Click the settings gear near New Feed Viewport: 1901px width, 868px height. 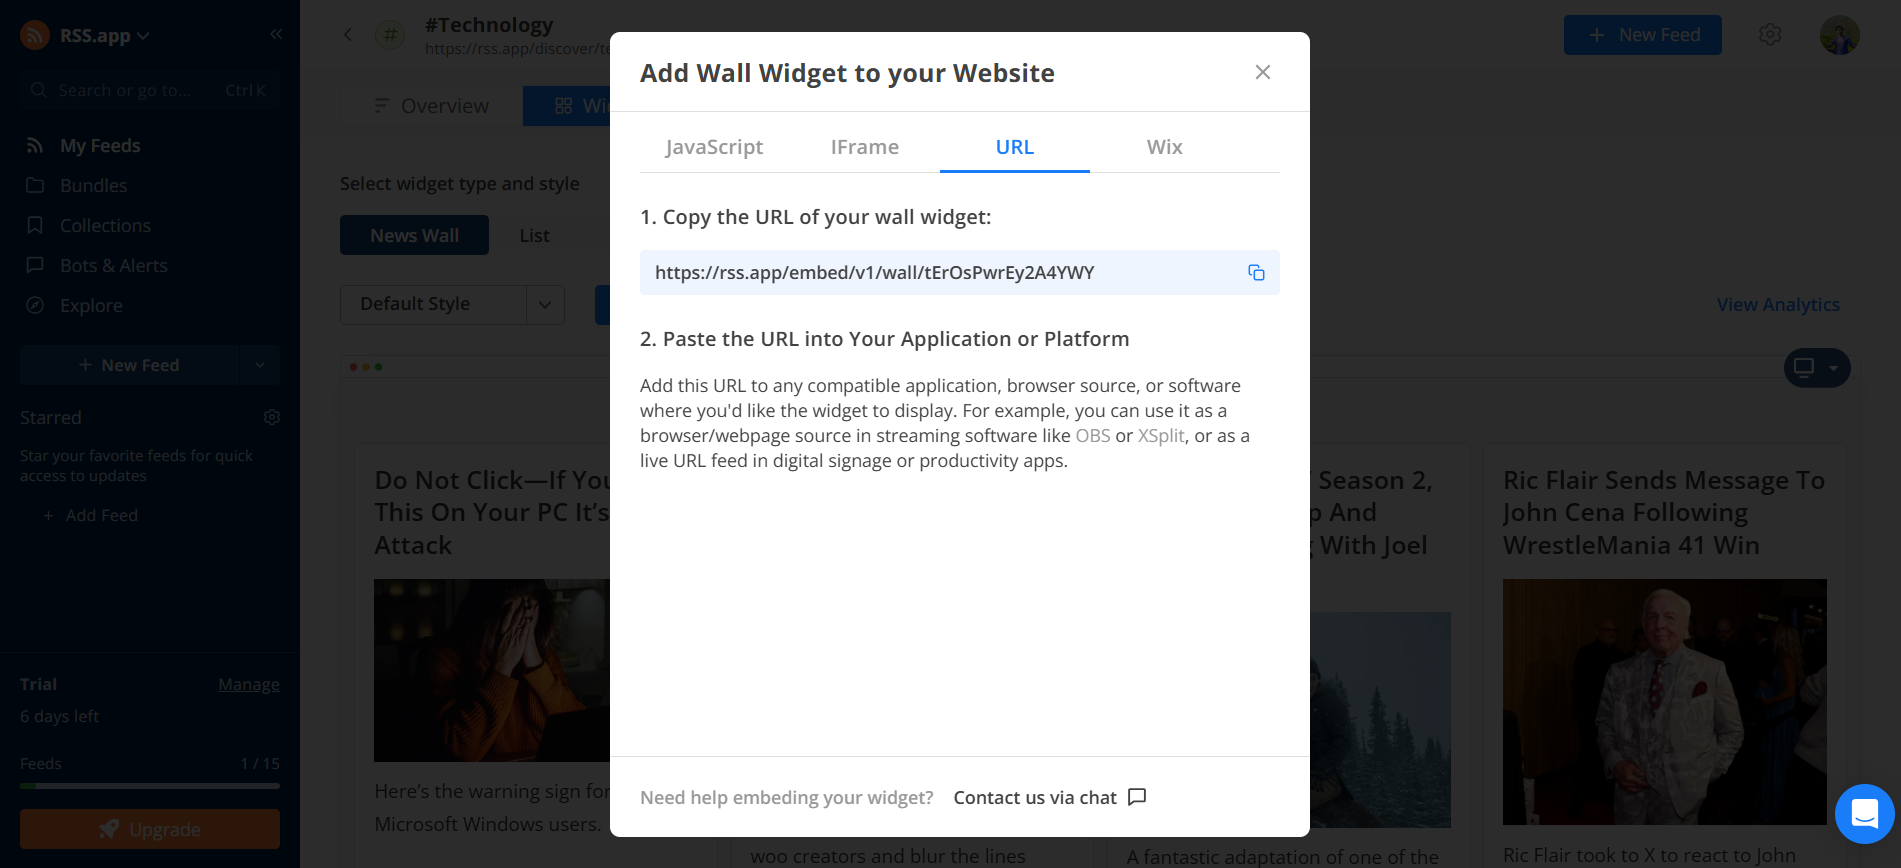1770,35
